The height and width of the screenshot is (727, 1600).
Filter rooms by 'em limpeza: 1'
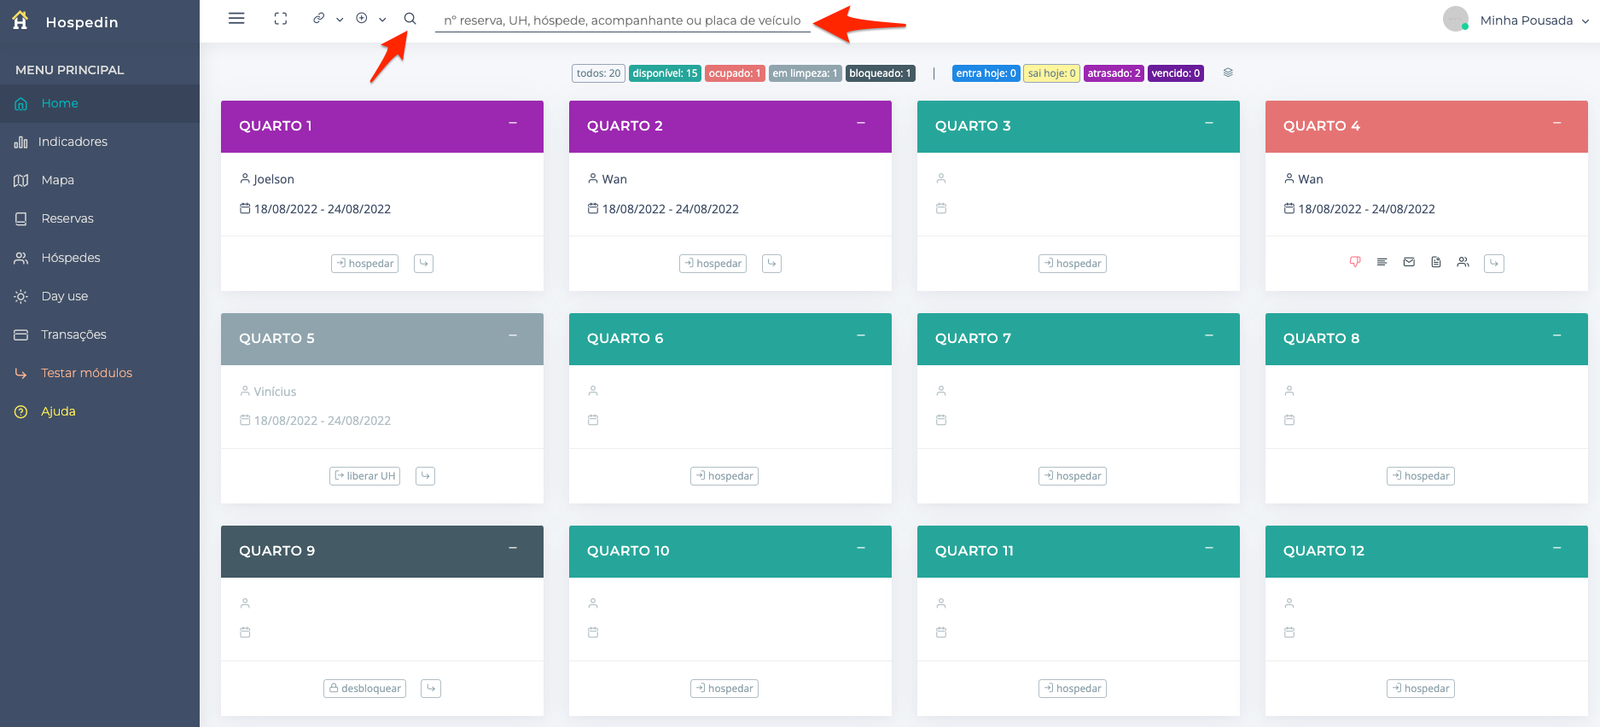pos(805,73)
